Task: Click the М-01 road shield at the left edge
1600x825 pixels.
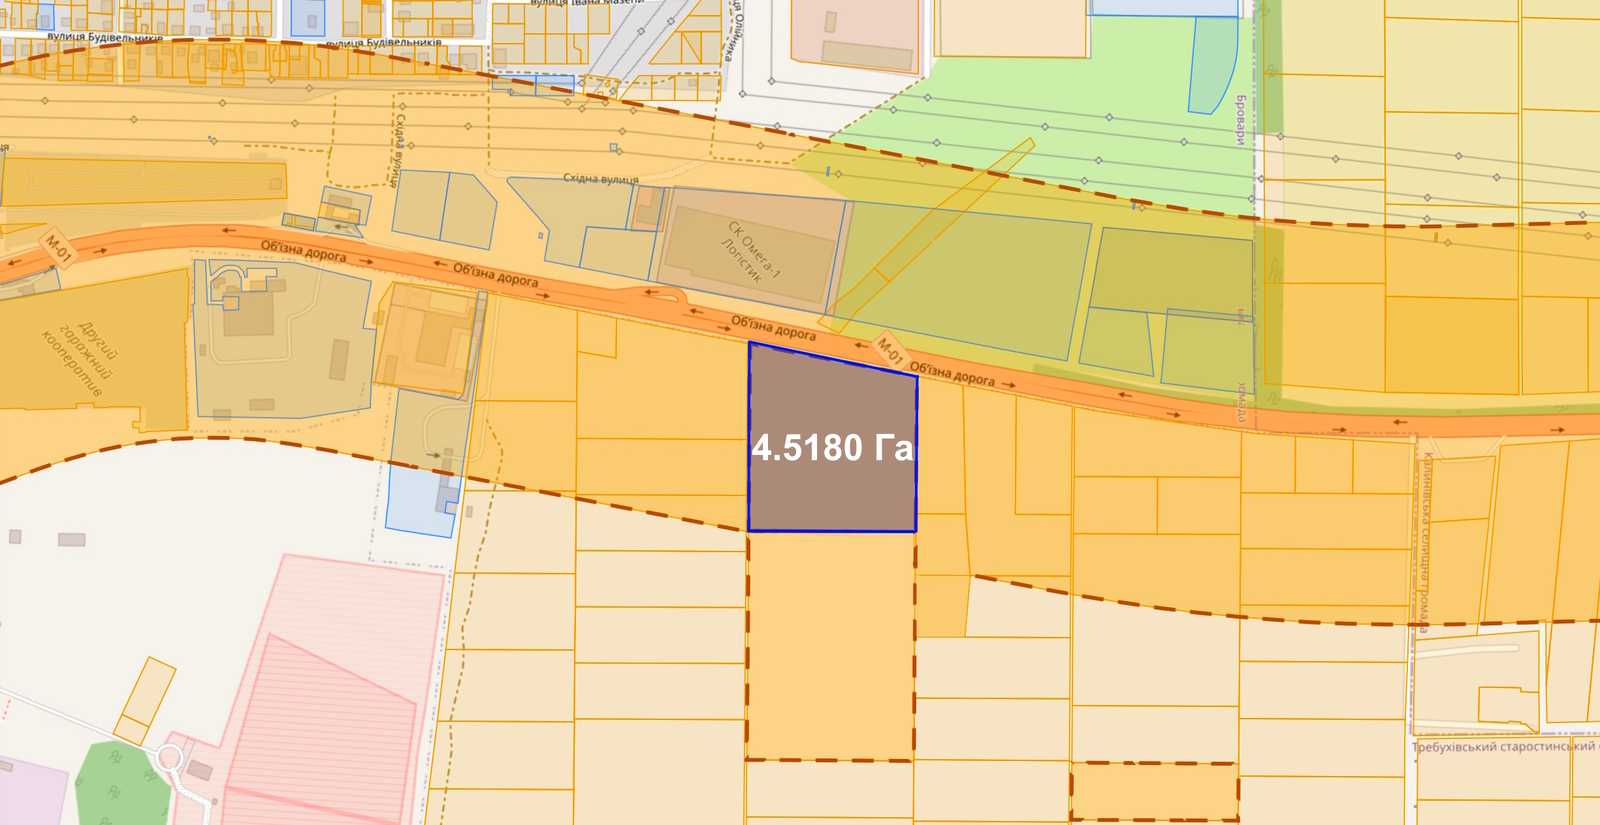Action: pyautogui.click(x=58, y=249)
